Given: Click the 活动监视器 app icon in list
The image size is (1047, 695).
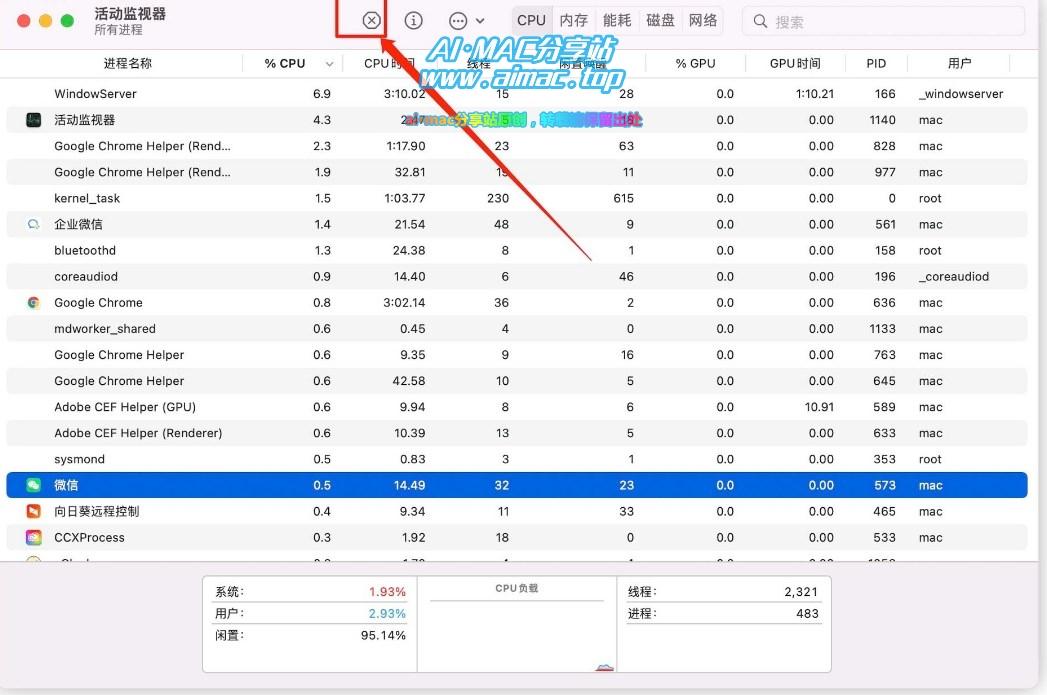Looking at the screenshot, I should 33,120.
